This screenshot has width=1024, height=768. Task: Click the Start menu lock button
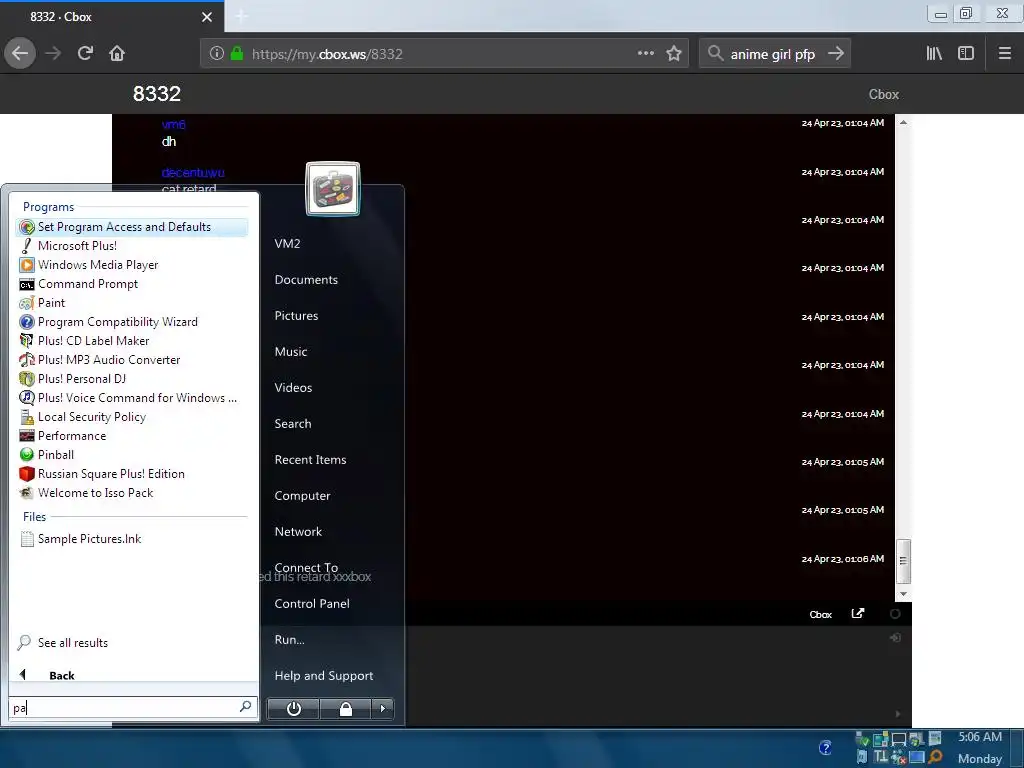[x=345, y=709]
